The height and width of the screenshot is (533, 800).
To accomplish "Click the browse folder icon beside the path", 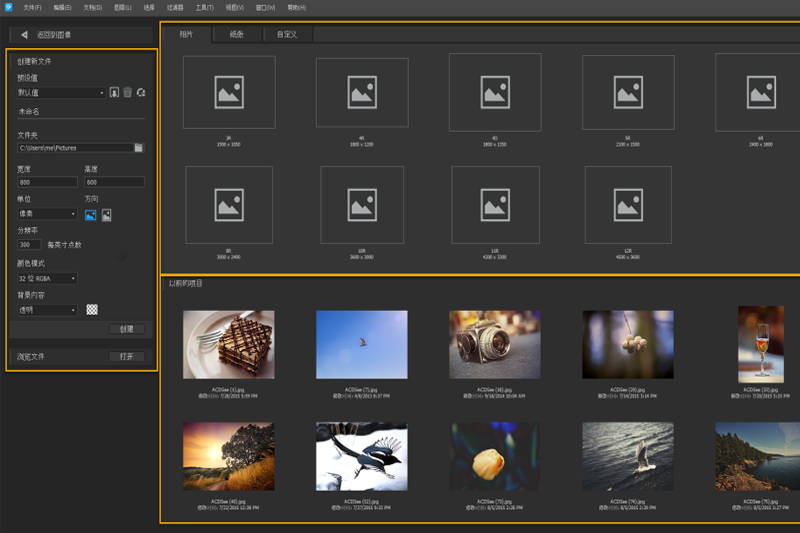I will click(x=139, y=148).
